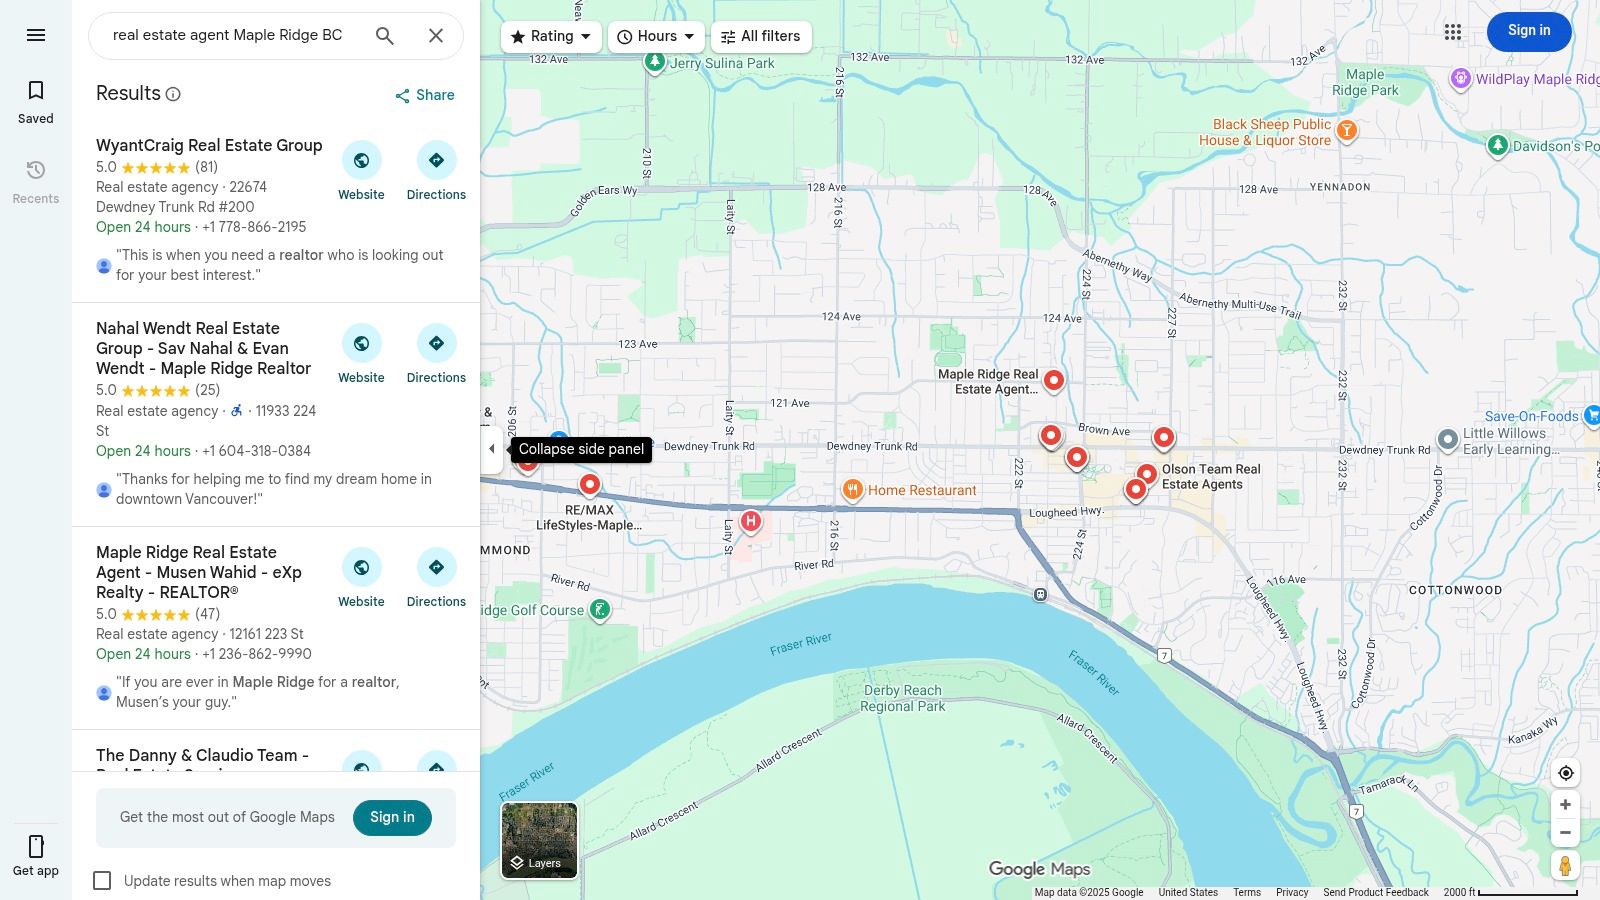The image size is (1600, 900).
Task: Collapse the side panel arrow
Action: (491, 449)
